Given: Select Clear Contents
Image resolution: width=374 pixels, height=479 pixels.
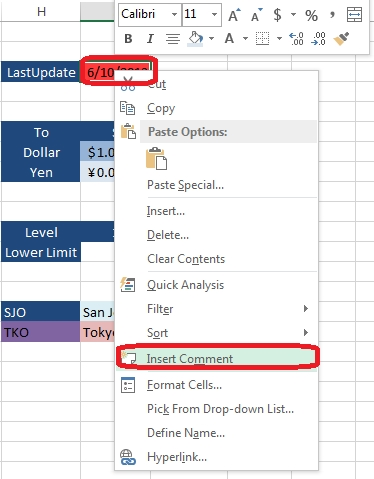Looking at the screenshot, I should click(x=216, y=259).
